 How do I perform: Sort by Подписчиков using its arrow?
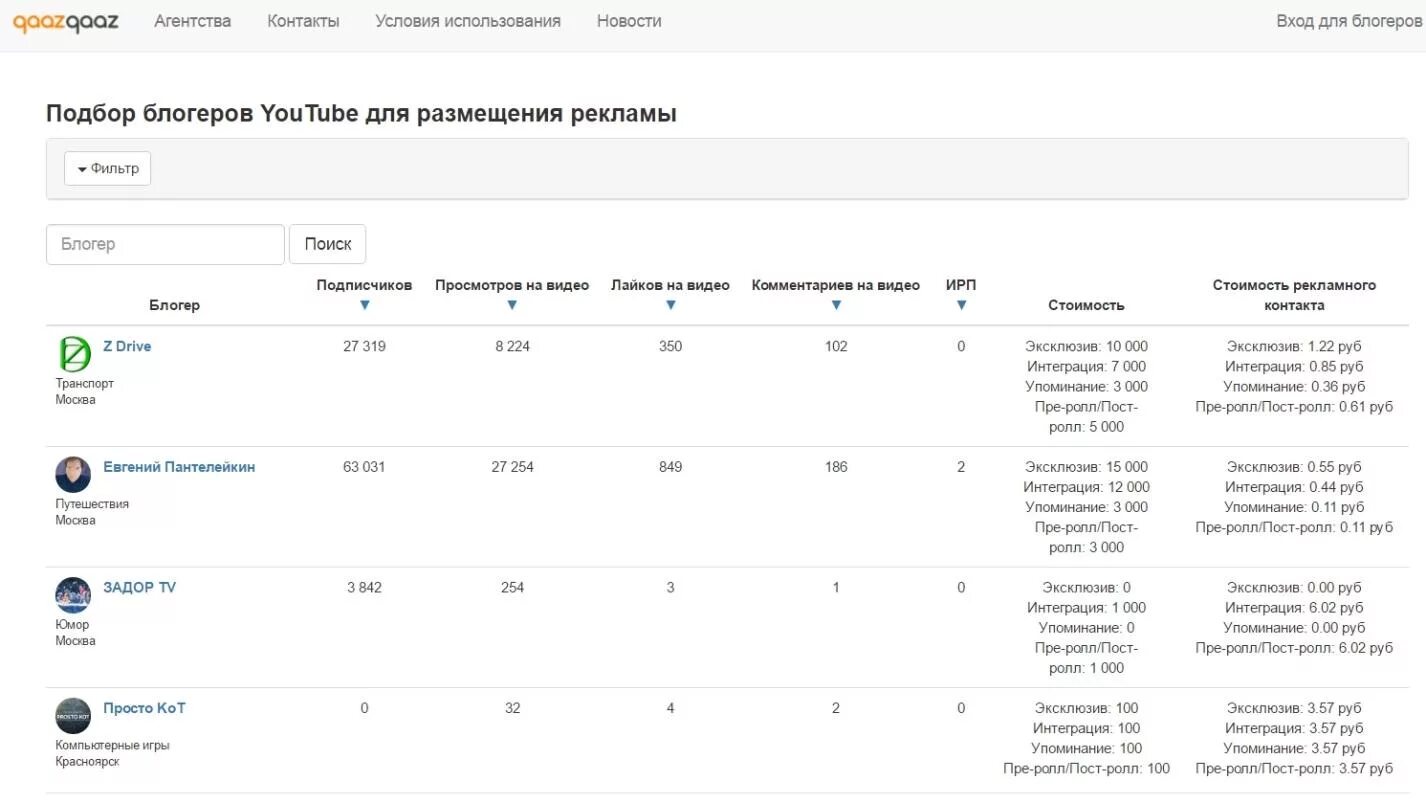pos(364,305)
